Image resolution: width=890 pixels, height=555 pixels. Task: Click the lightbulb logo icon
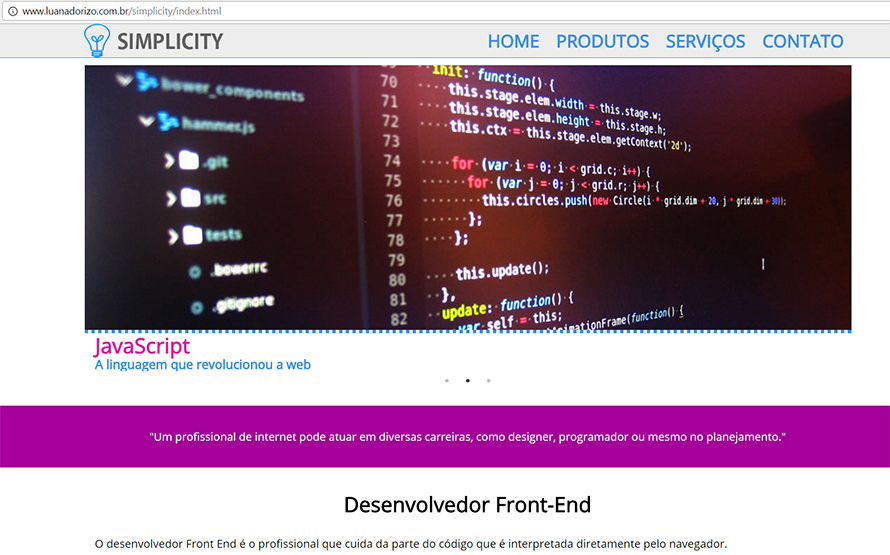click(97, 40)
